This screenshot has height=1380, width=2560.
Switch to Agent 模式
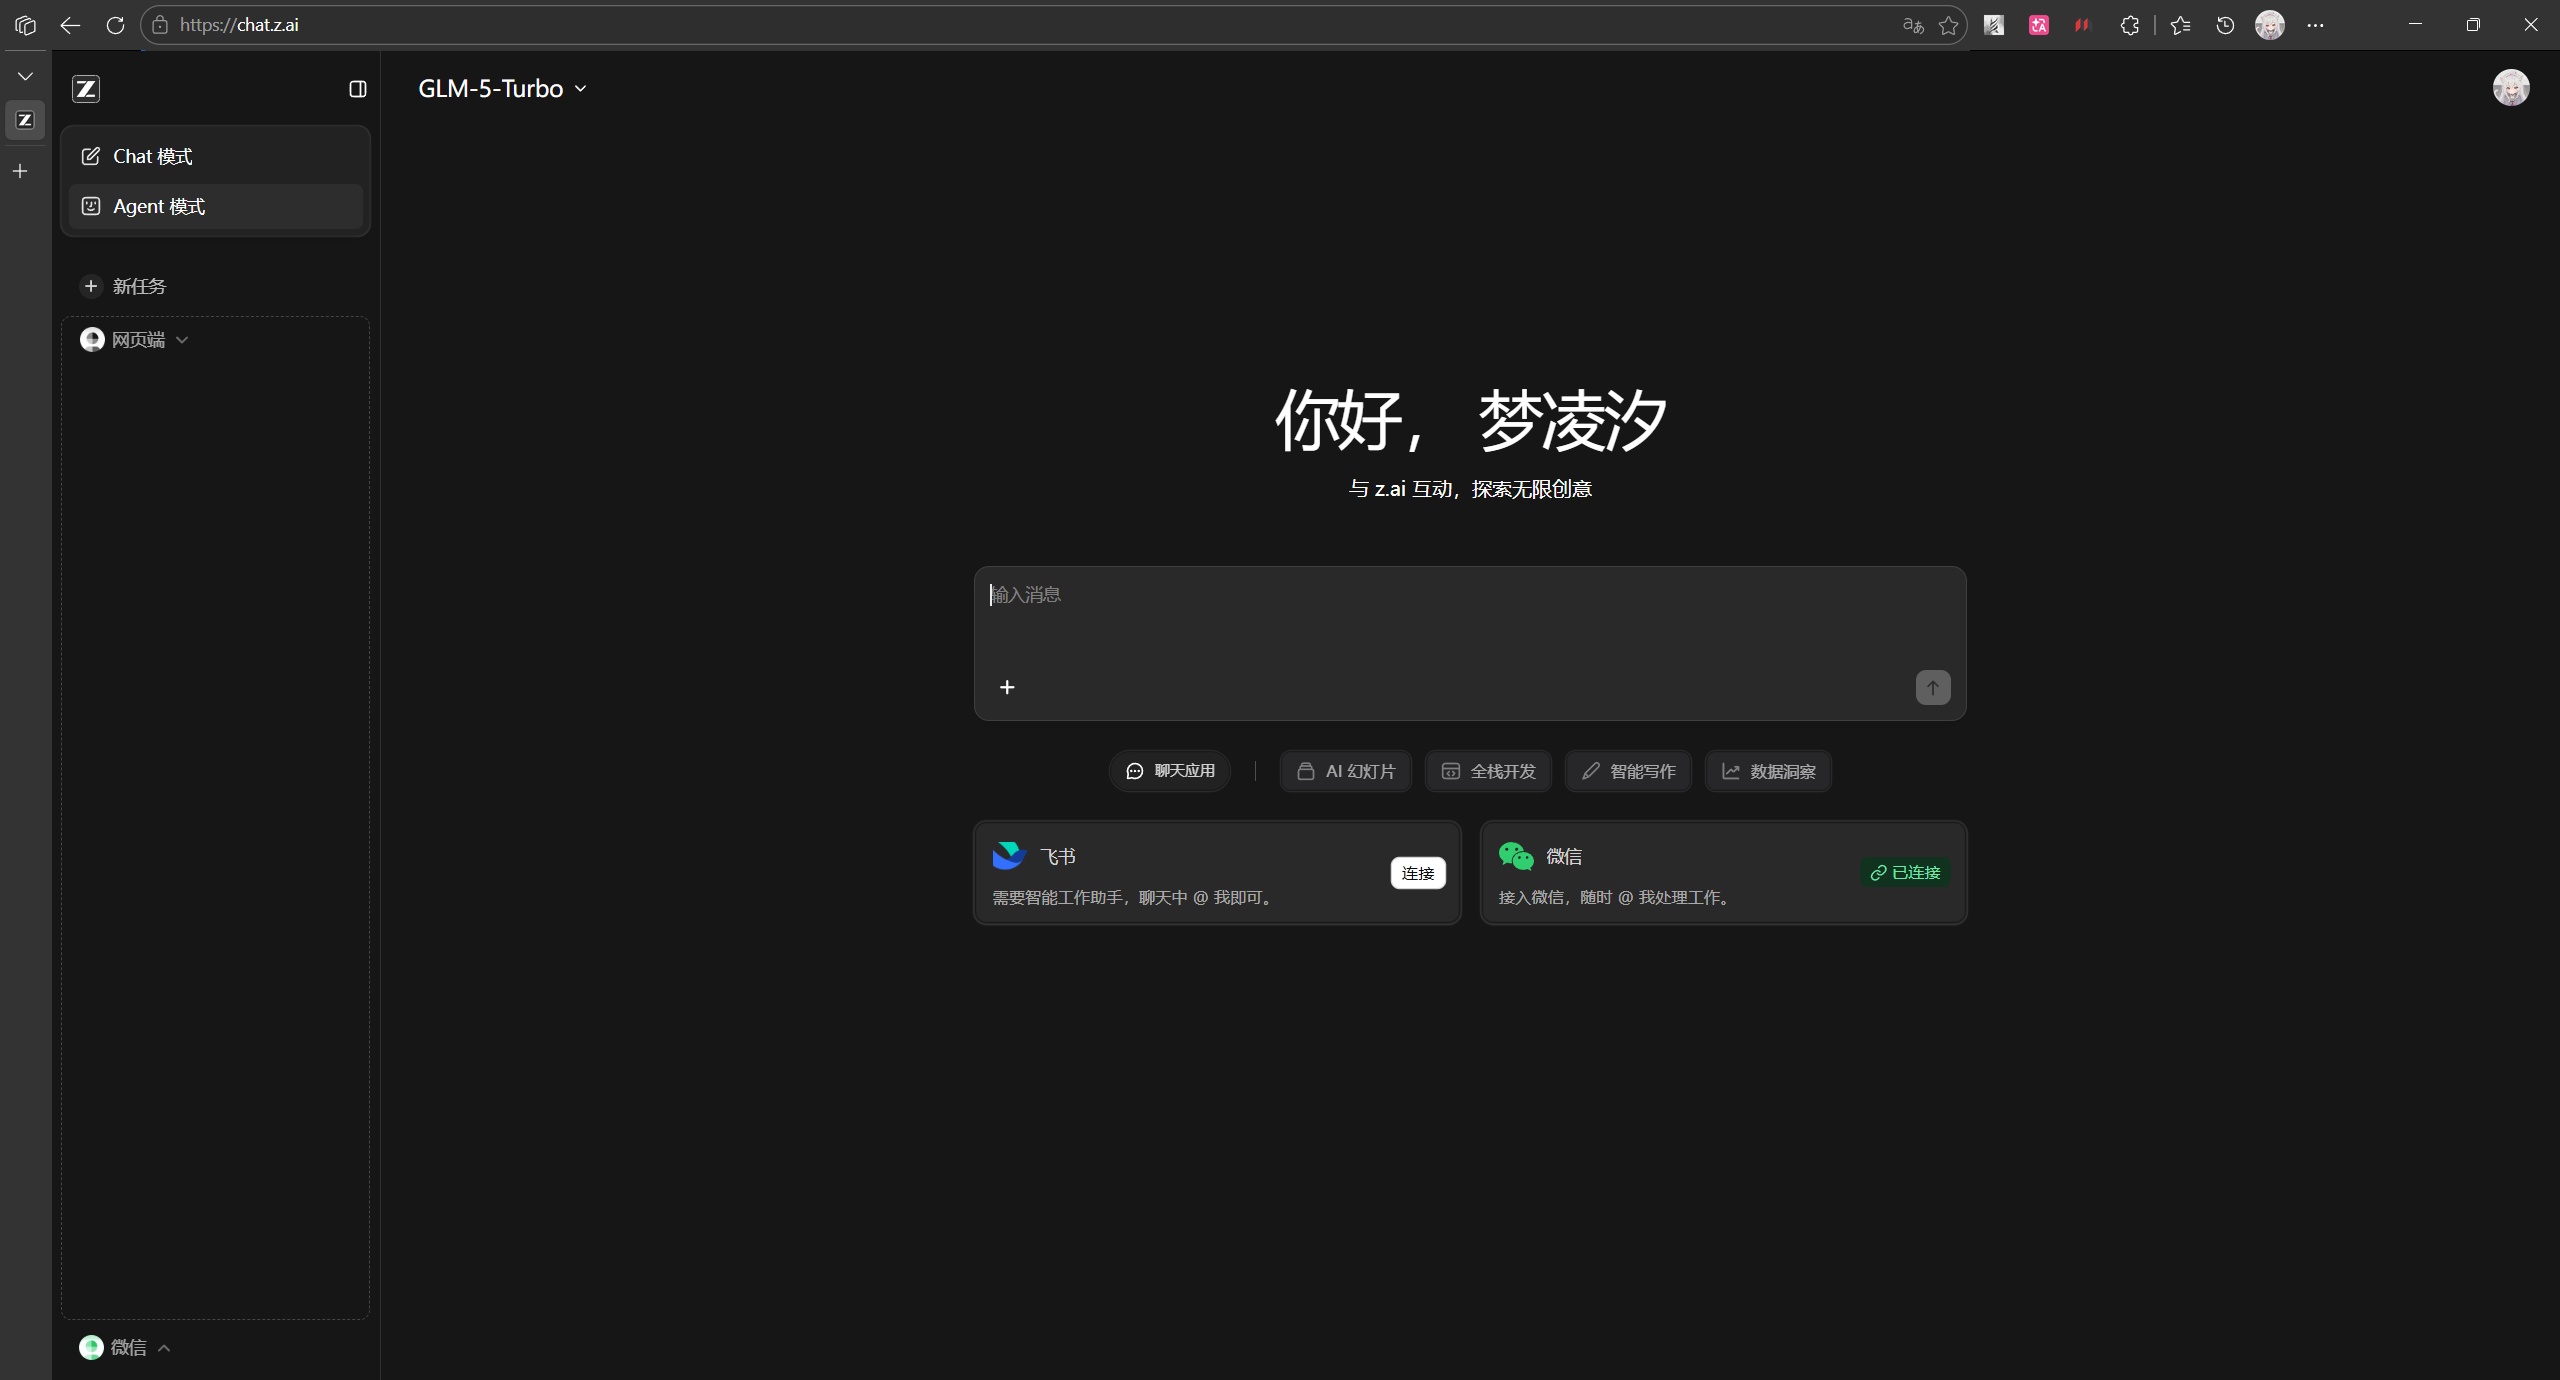pyautogui.click(x=215, y=206)
